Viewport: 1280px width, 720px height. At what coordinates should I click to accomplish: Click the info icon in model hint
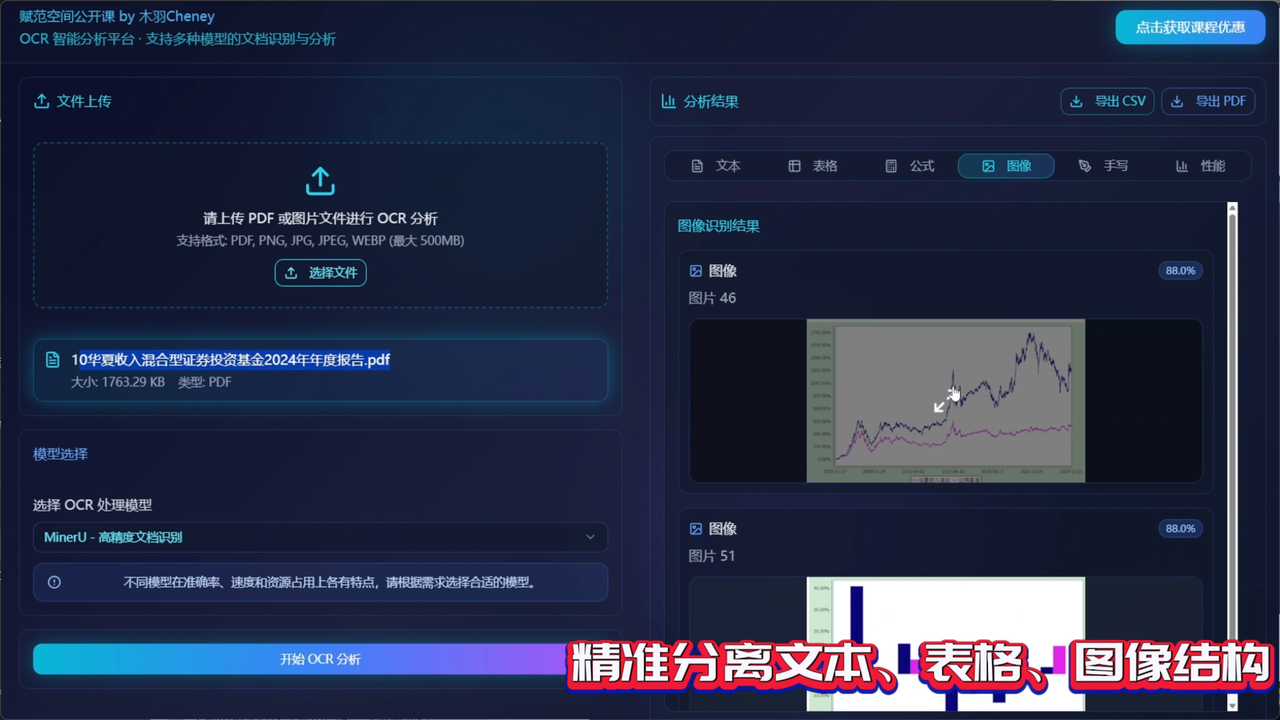(54, 582)
